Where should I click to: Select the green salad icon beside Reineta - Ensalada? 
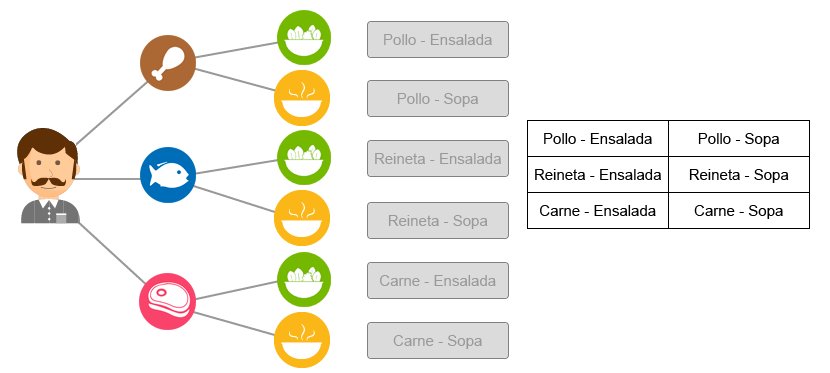[304, 158]
